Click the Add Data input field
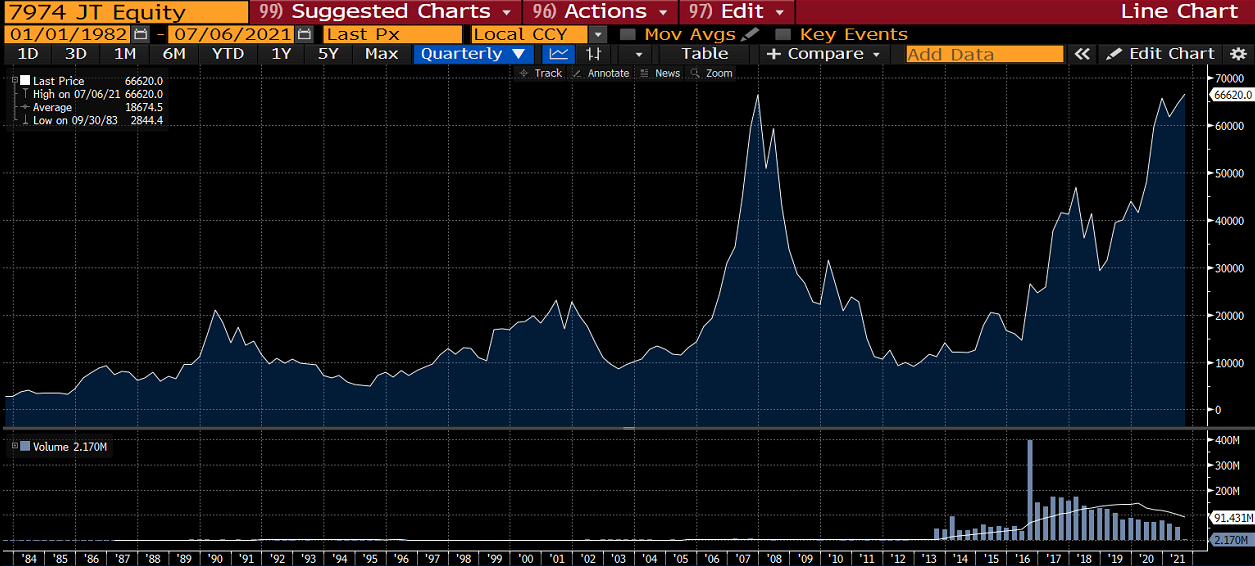1255x566 pixels. coord(984,54)
